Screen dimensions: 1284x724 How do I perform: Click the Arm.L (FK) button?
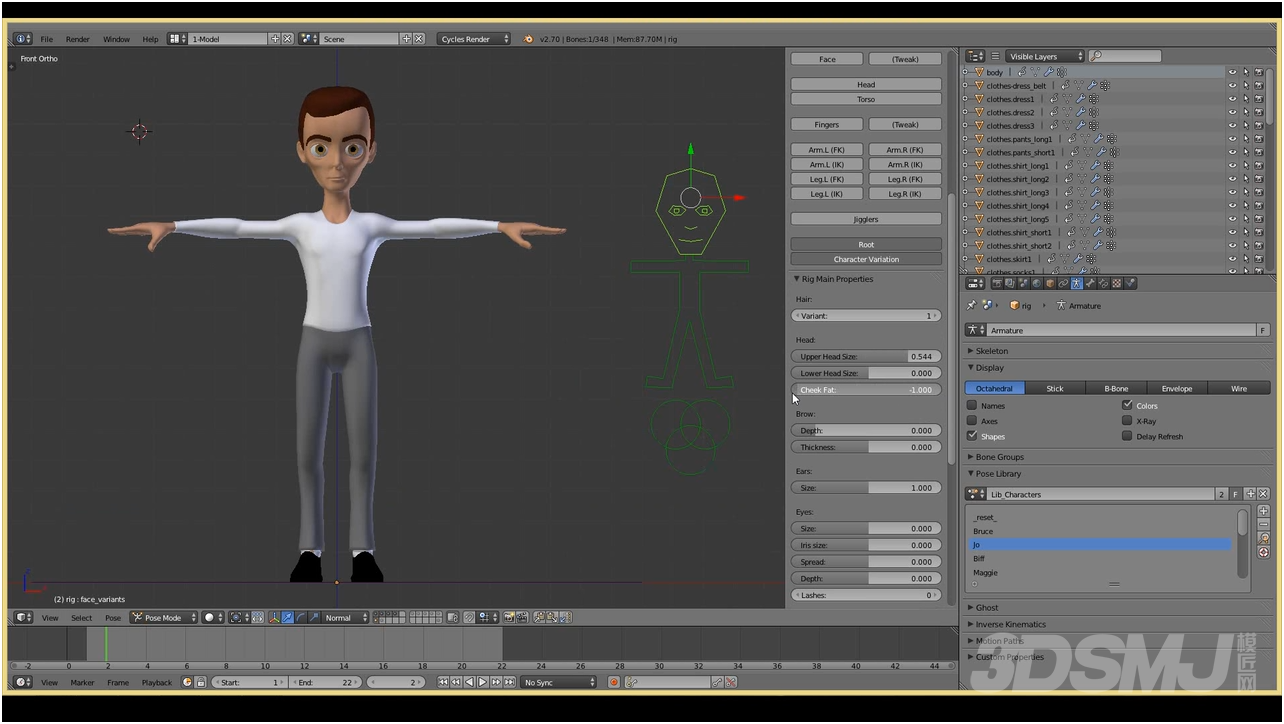[827, 150]
